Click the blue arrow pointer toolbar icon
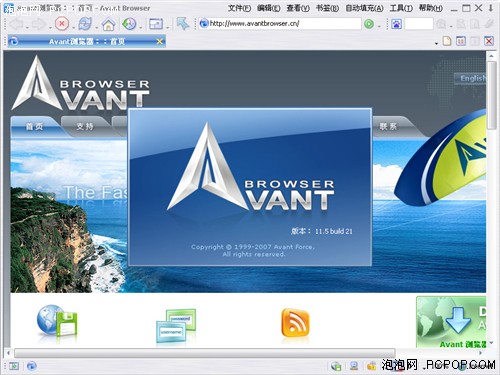Viewport: 500px width, 375px height. coord(183,24)
